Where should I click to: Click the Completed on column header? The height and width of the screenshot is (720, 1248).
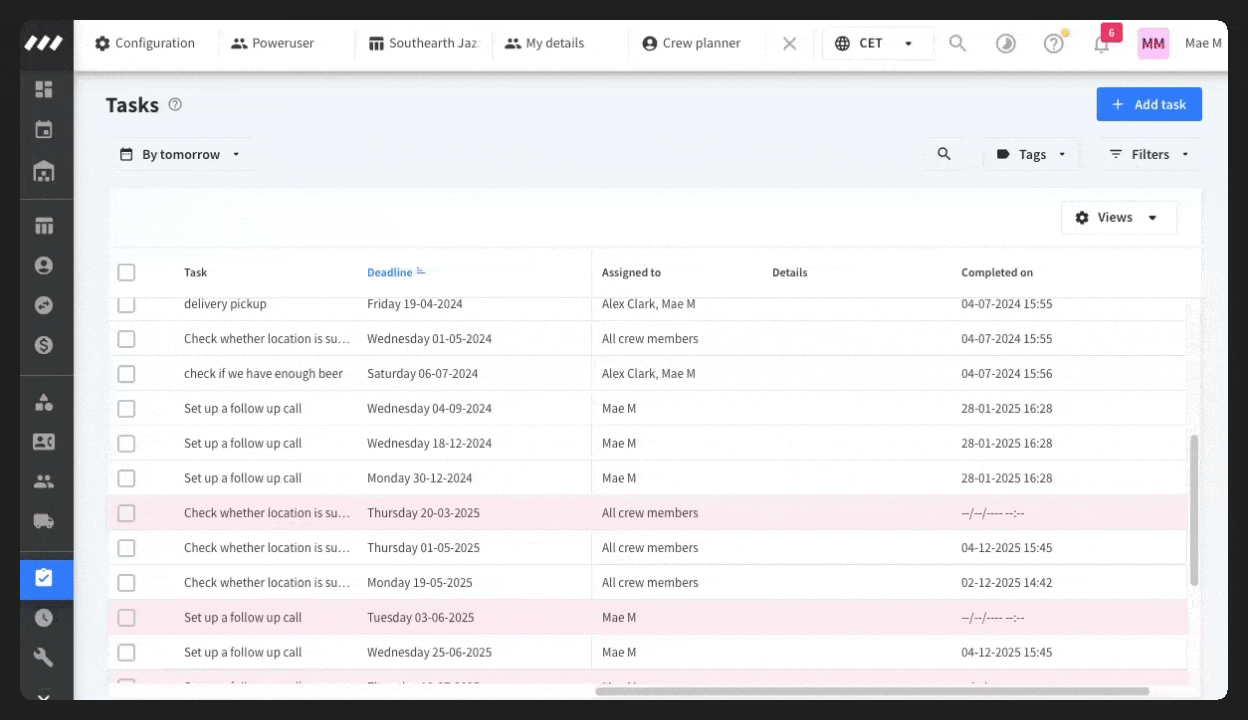[x=997, y=272]
